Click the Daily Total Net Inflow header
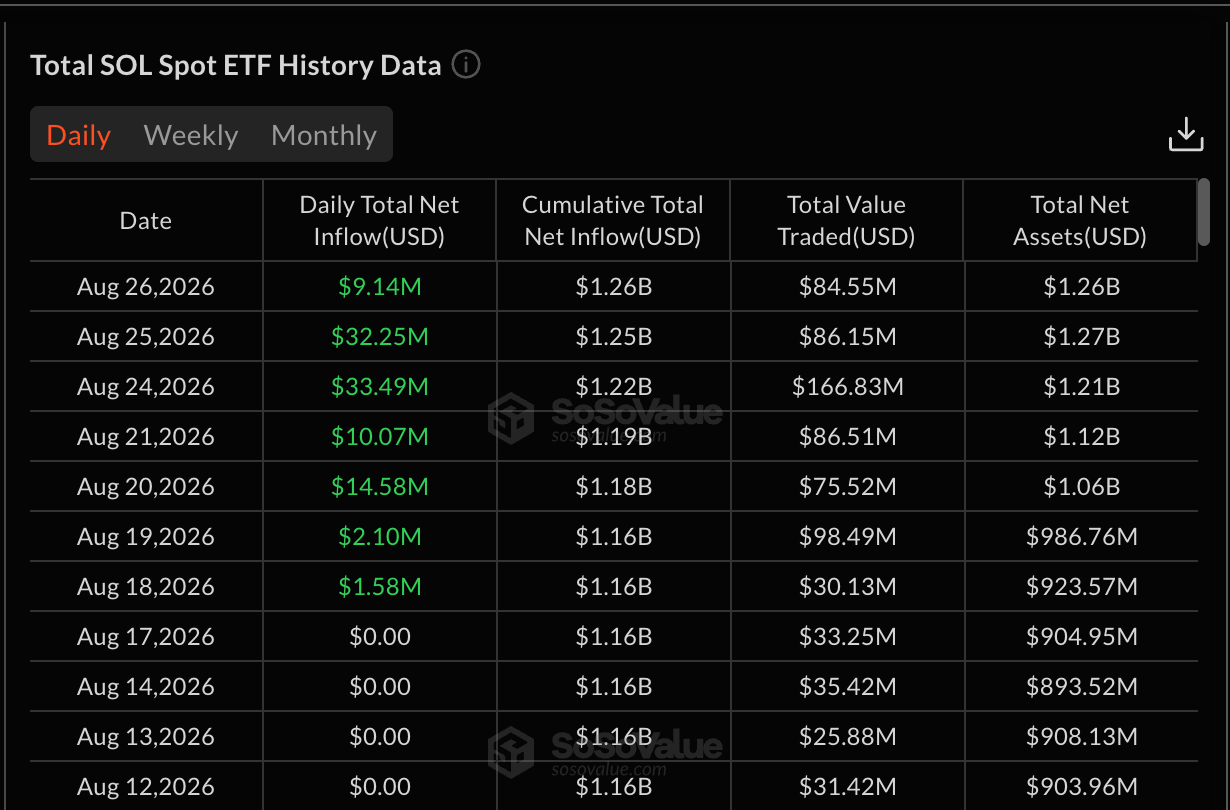1230x810 pixels. coord(380,221)
